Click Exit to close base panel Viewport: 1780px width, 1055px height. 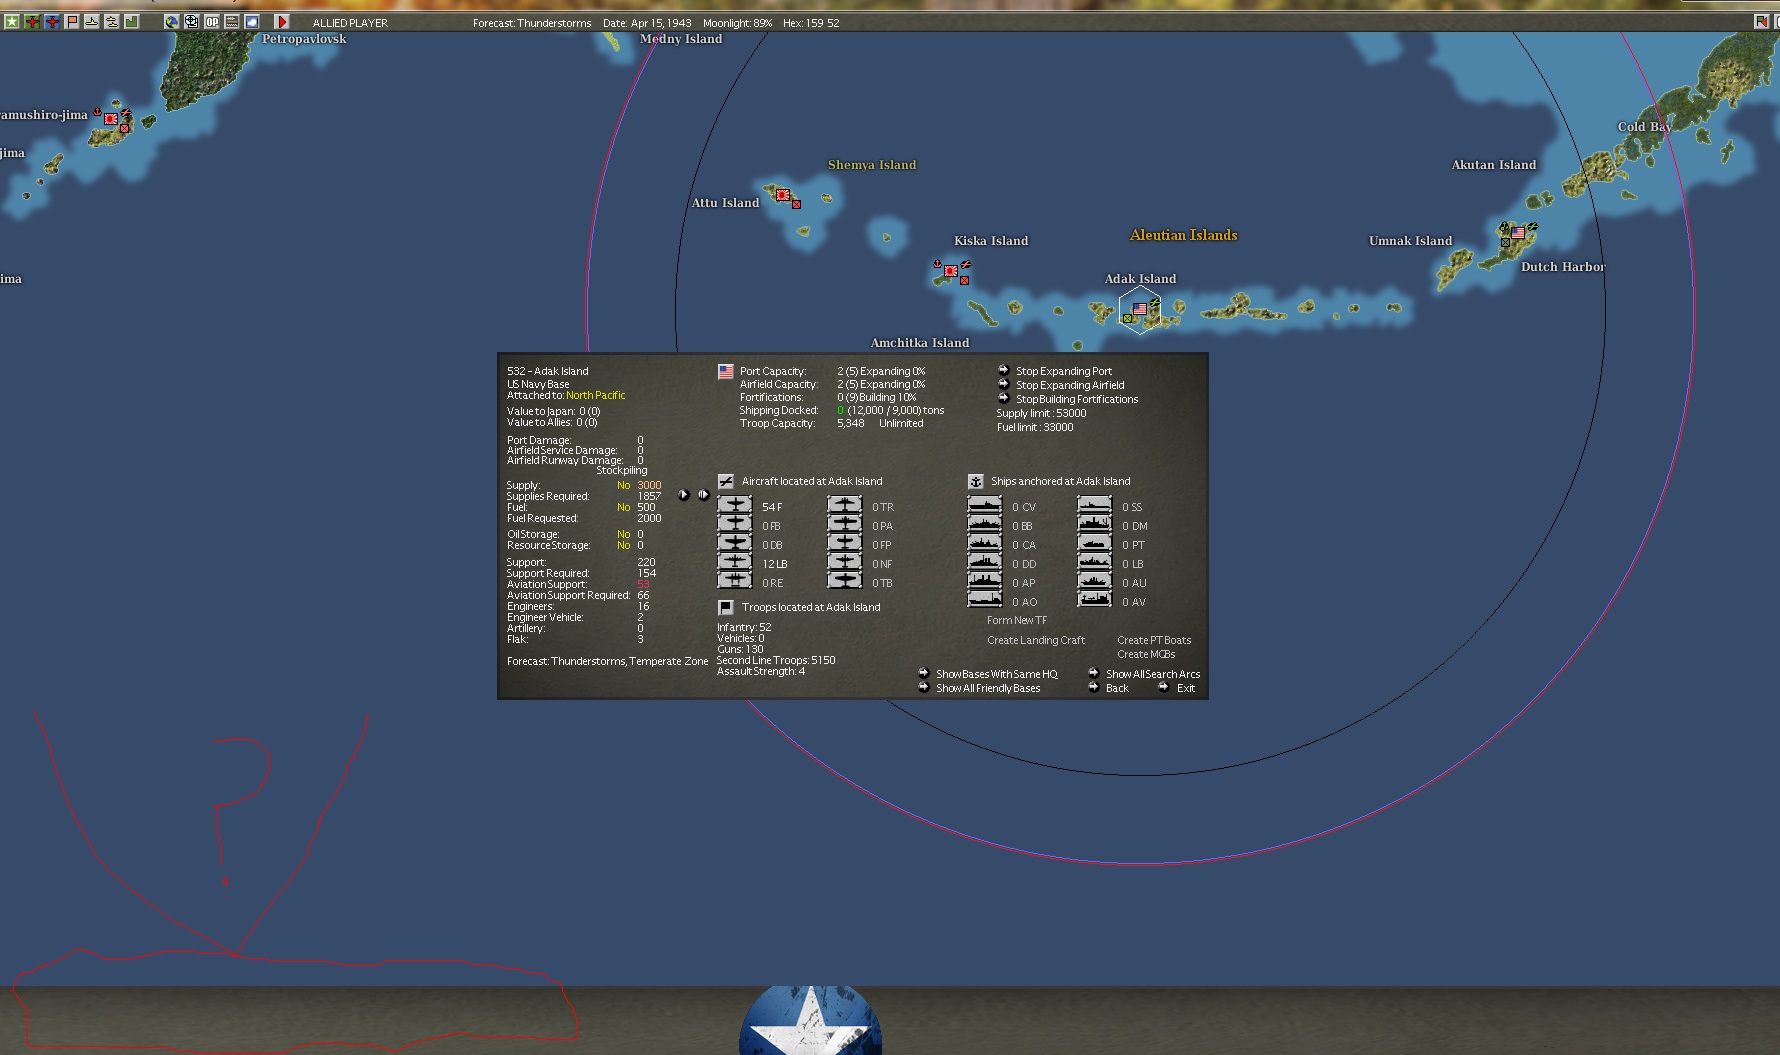pos(1177,688)
